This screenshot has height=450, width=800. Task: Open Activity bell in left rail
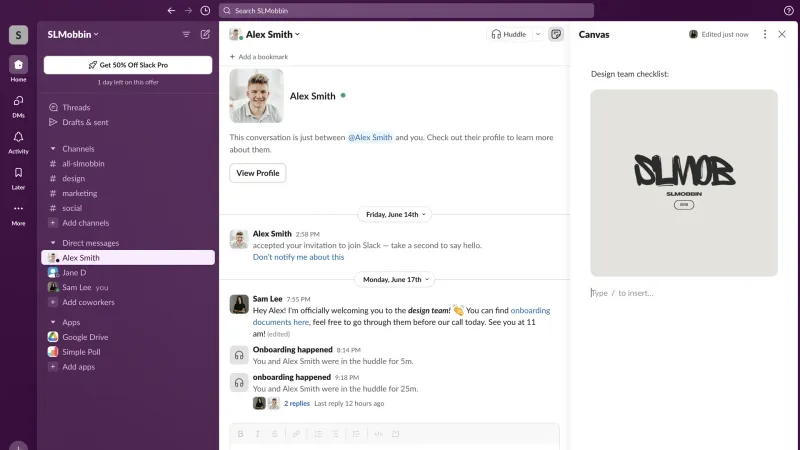(18, 142)
